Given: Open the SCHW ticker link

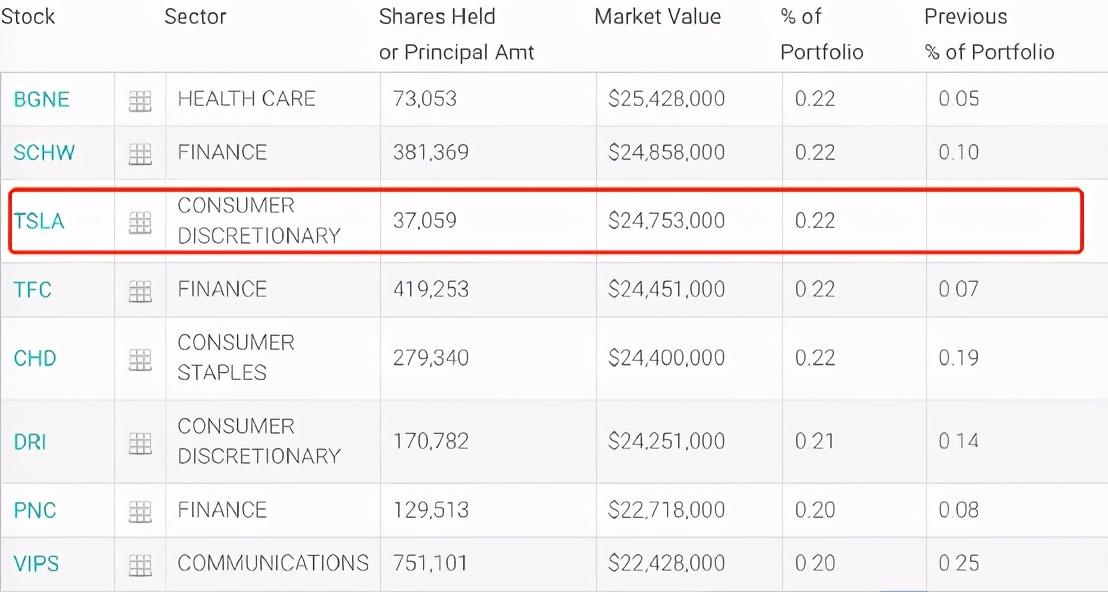Looking at the screenshot, I should coord(44,153).
